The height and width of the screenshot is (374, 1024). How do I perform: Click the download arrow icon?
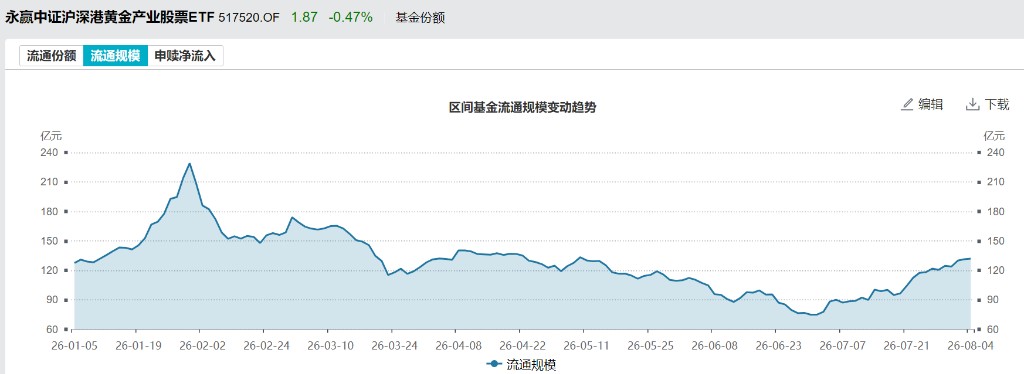(x=973, y=104)
